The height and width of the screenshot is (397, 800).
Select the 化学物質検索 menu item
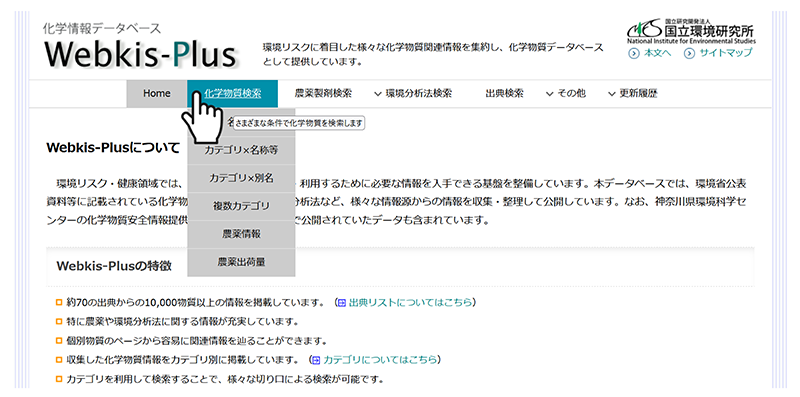pos(233,94)
